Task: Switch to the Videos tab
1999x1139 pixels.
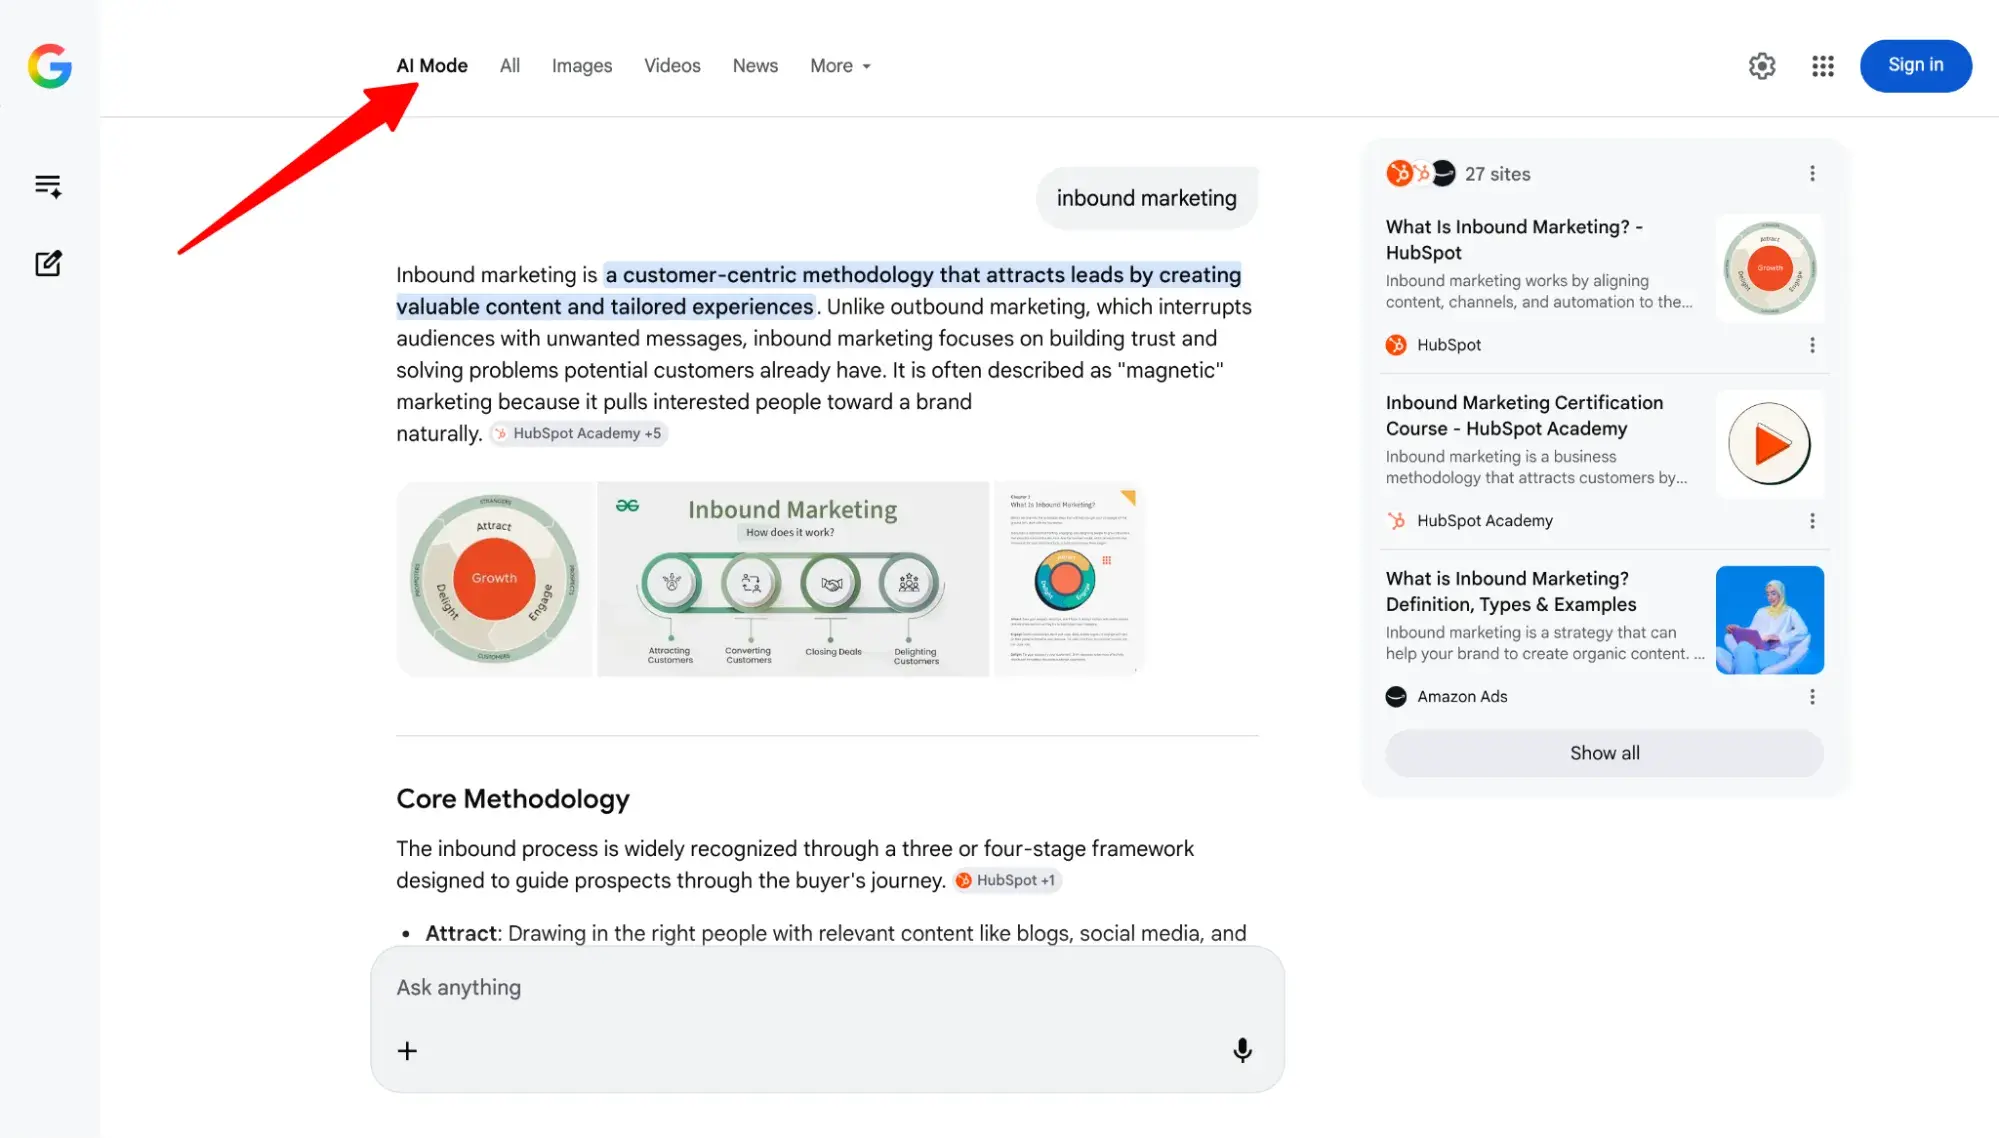Action: [x=672, y=66]
